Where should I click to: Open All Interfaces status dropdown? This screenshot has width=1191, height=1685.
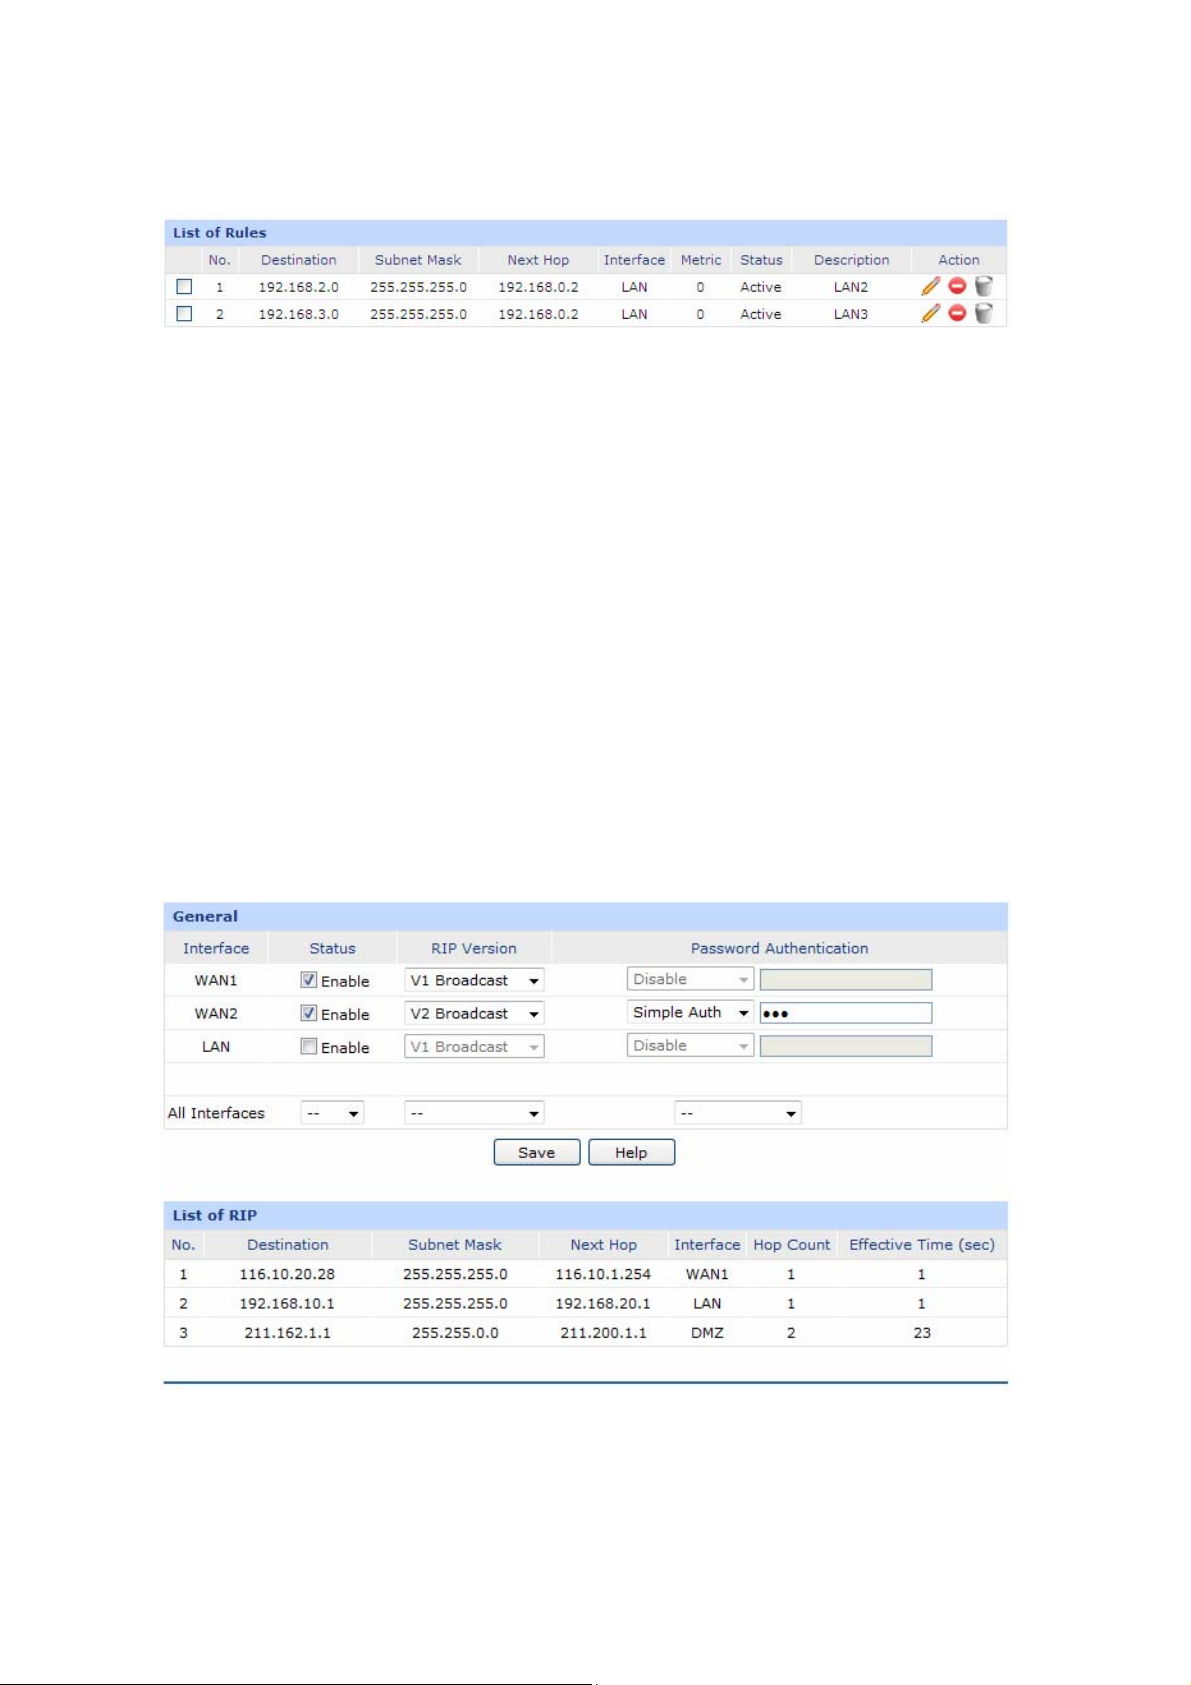(332, 1113)
